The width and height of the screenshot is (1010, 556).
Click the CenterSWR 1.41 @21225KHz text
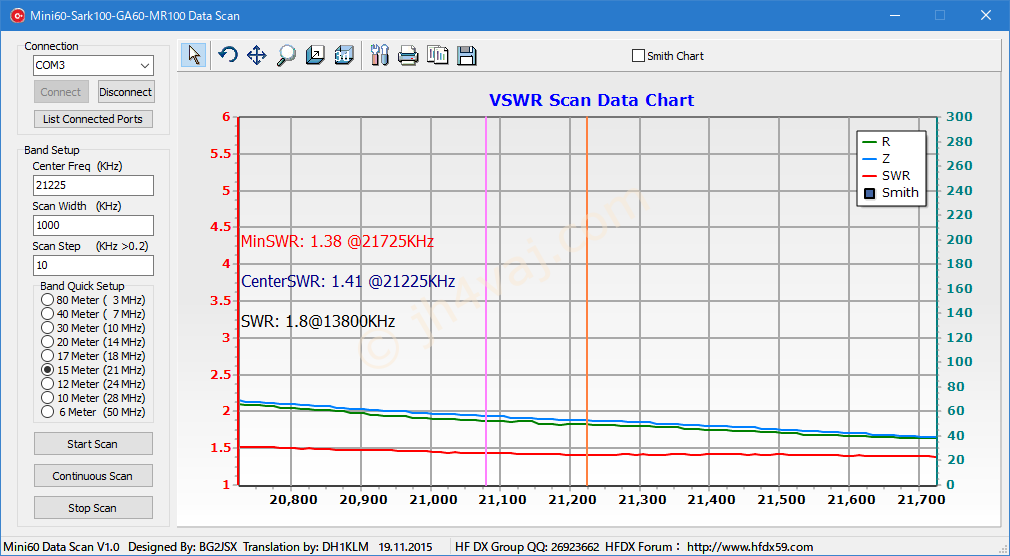click(348, 282)
